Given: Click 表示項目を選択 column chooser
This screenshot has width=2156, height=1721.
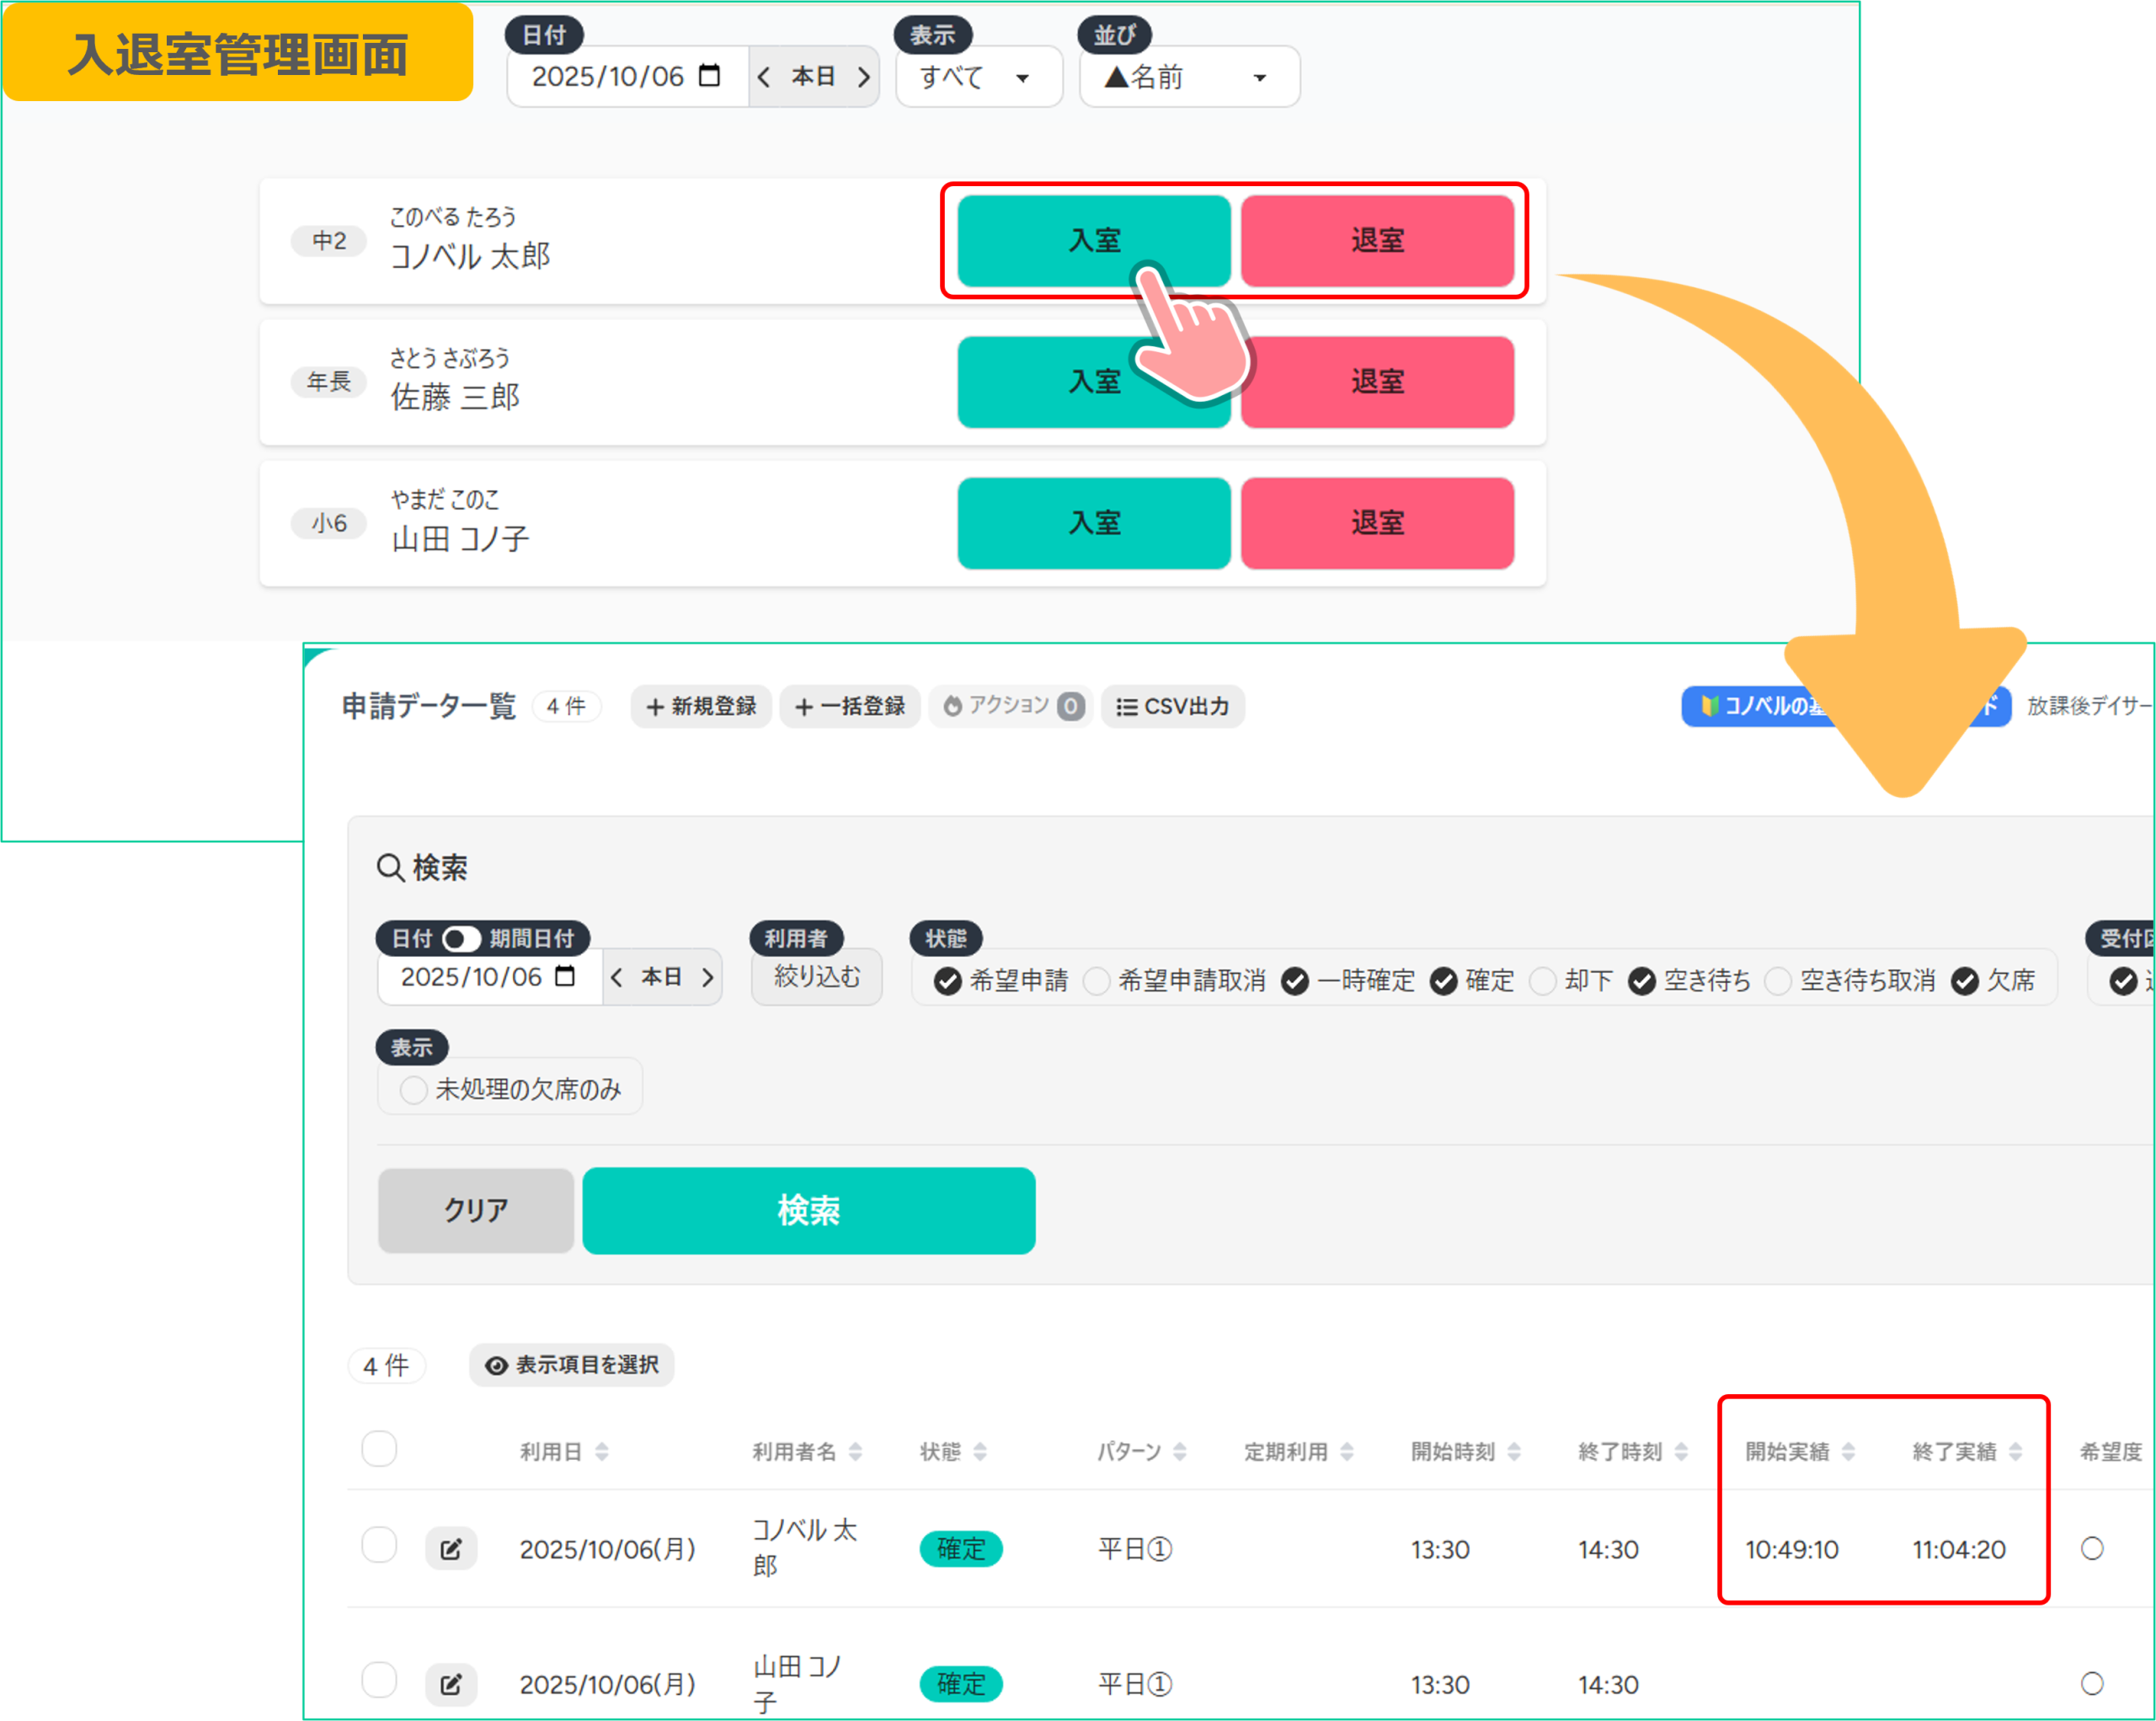Looking at the screenshot, I should pos(572,1365).
